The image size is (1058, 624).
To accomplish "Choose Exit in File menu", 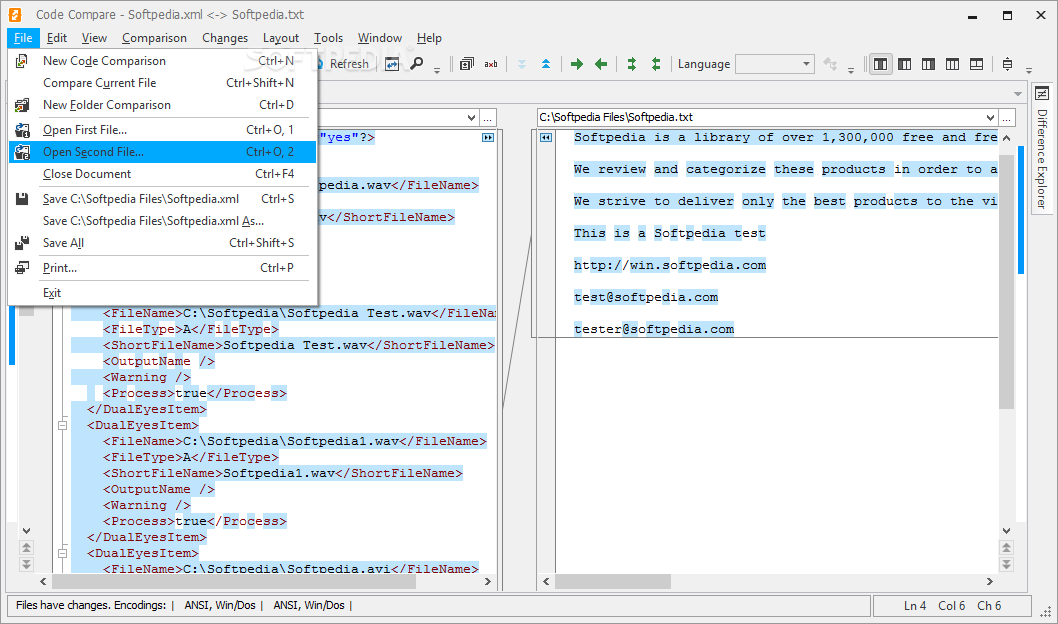I will [162, 293].
